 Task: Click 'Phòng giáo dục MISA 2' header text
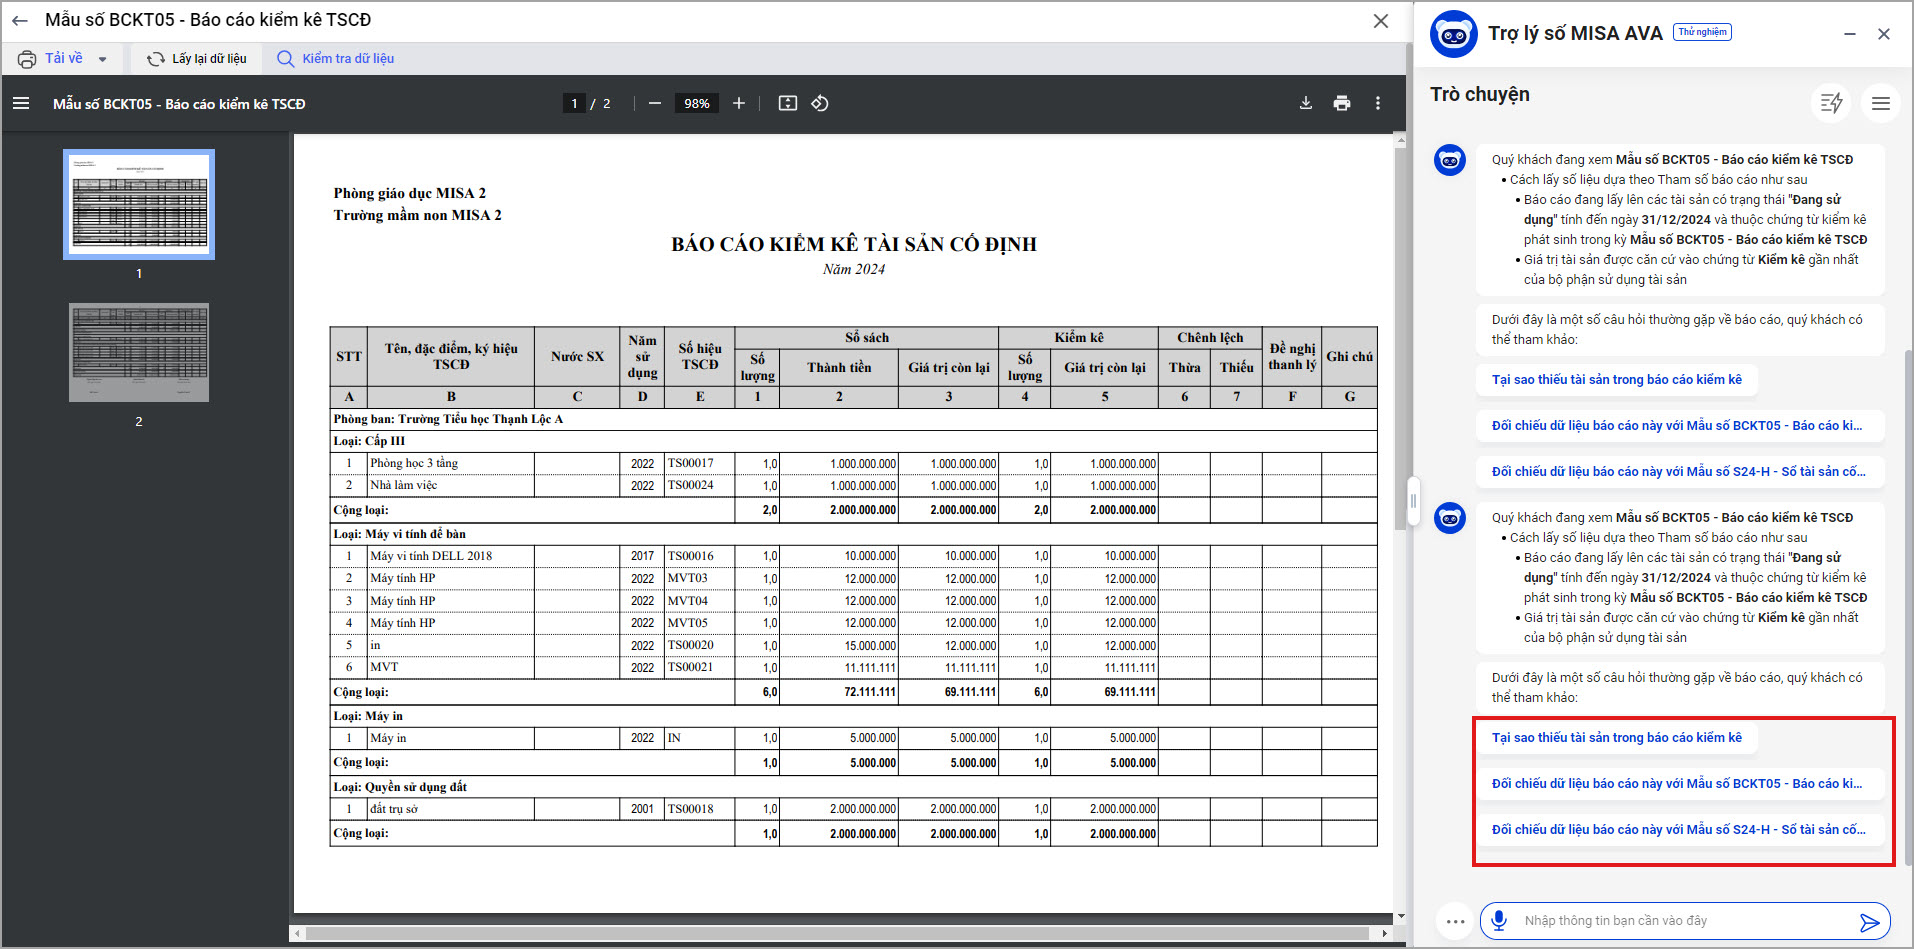[410, 193]
